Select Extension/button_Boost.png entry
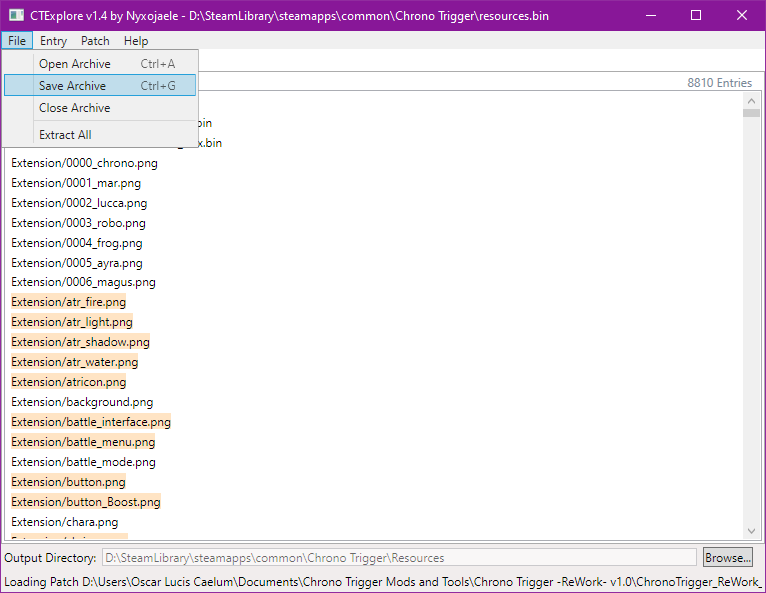 point(86,502)
